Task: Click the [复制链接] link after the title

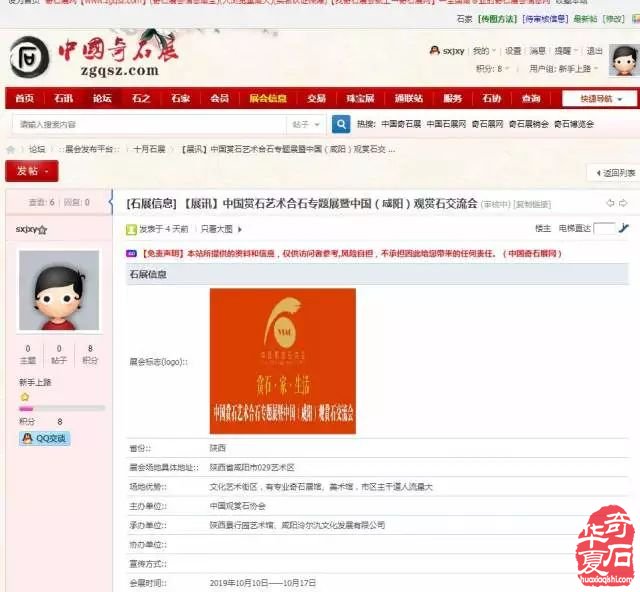Action: [x=532, y=204]
